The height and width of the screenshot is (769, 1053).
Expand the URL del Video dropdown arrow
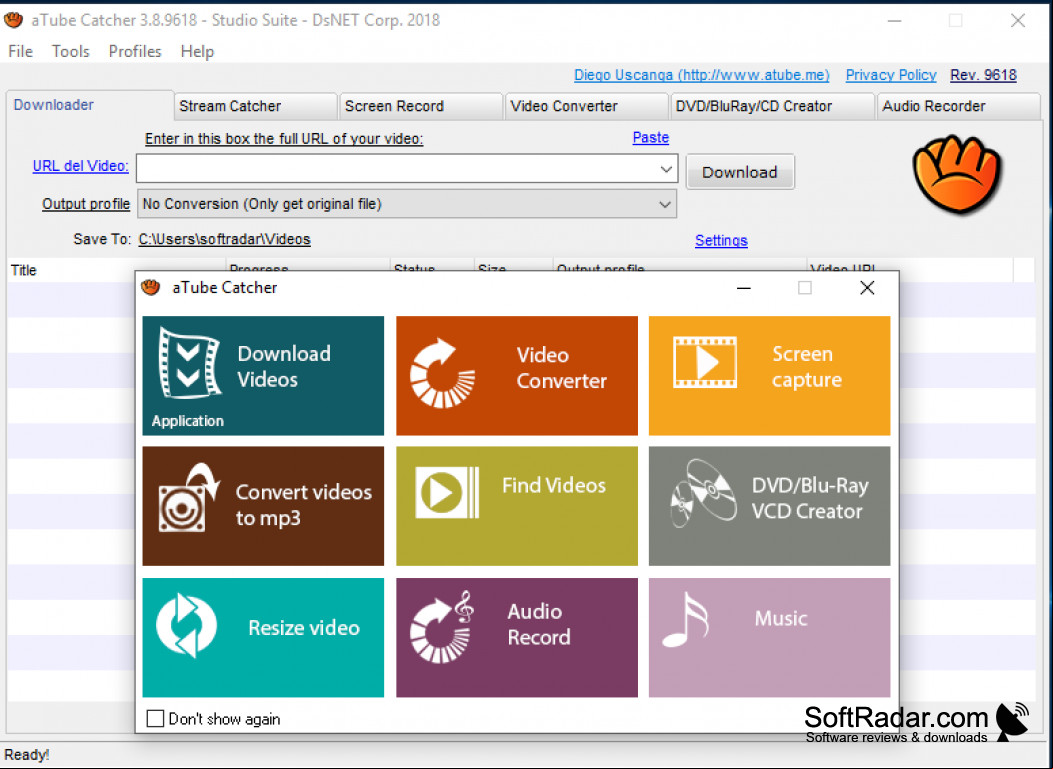pyautogui.click(x=666, y=169)
